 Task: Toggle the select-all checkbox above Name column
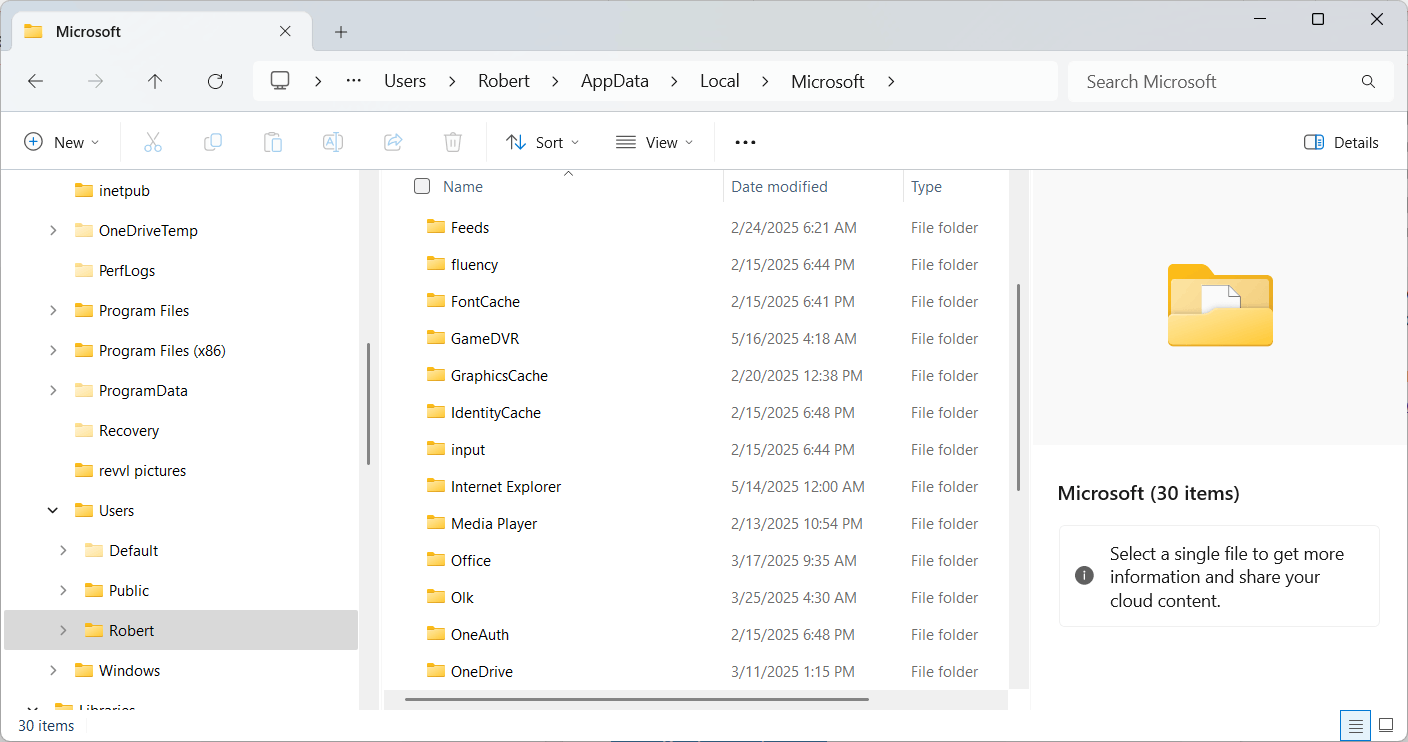(422, 186)
